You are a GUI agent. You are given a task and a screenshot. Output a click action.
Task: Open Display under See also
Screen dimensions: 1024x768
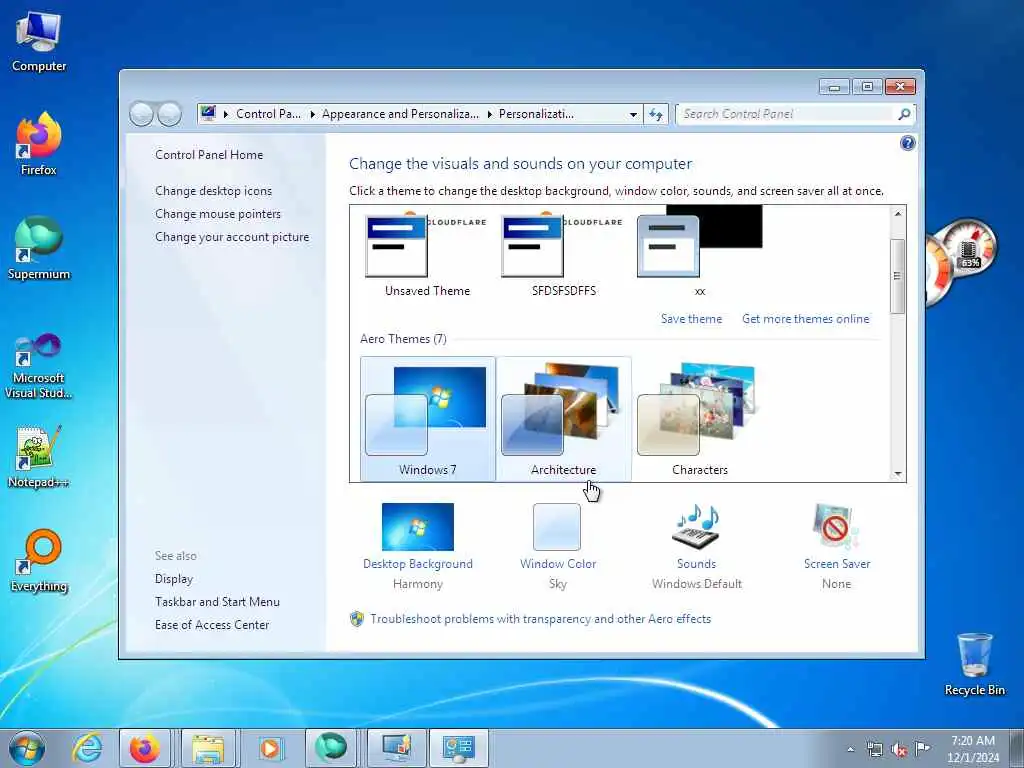pos(174,579)
